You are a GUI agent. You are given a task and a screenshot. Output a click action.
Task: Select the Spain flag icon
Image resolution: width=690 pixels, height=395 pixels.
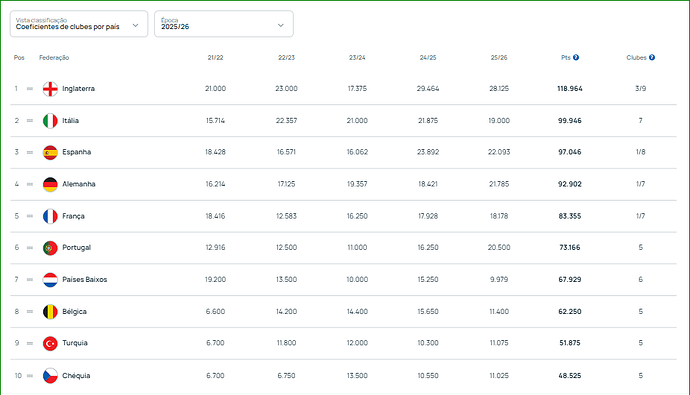[50, 152]
